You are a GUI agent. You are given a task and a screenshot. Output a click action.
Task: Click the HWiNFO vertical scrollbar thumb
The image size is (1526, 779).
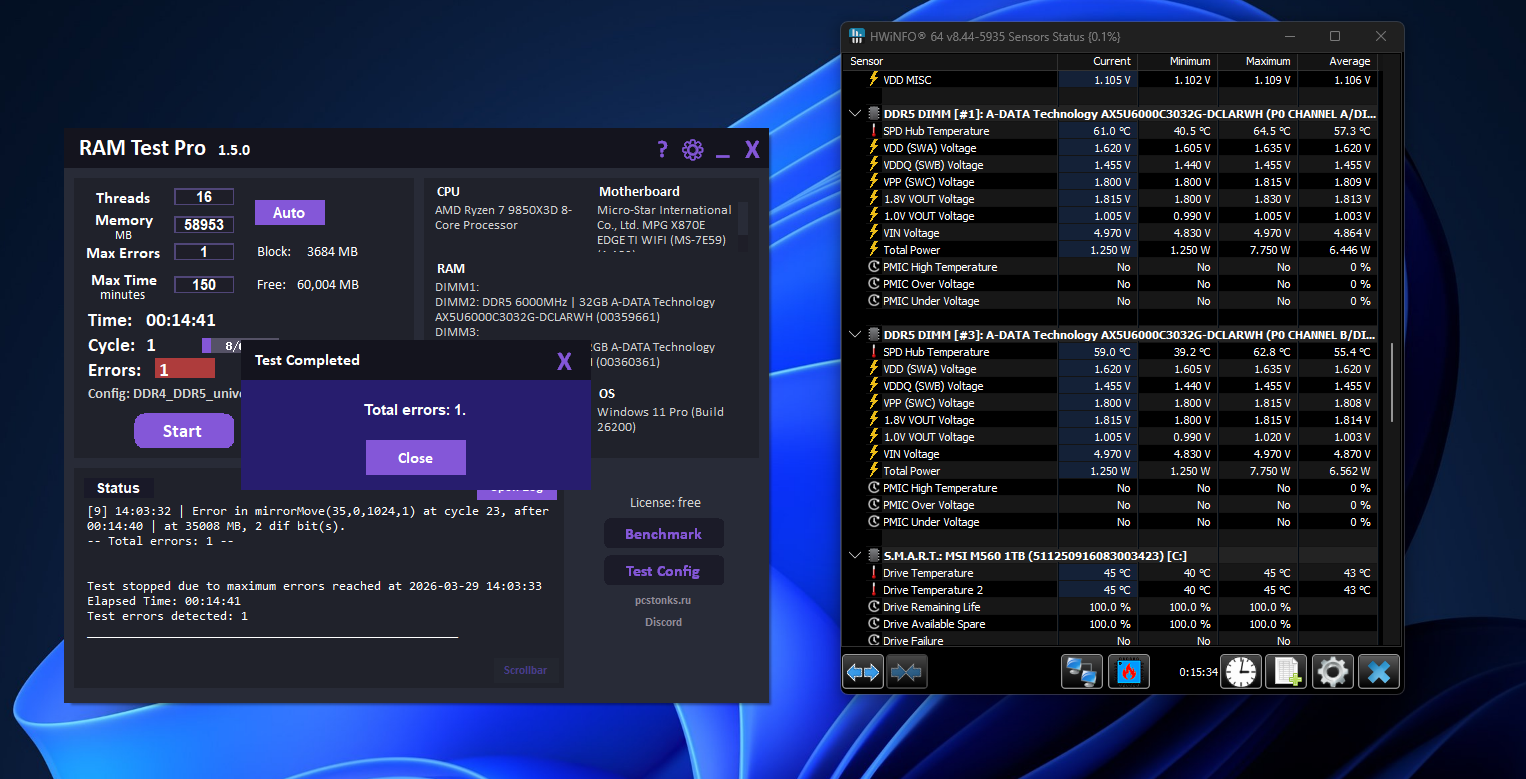point(1391,383)
